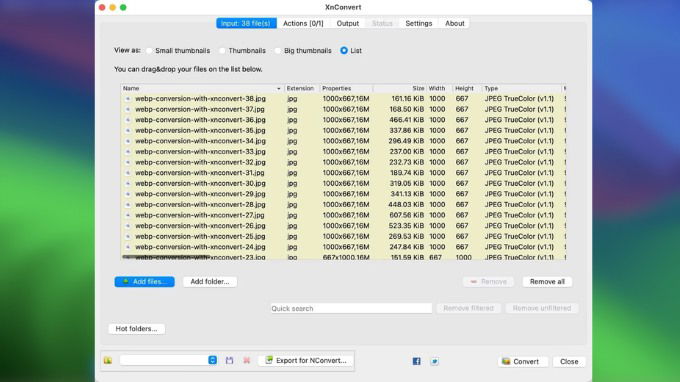Click the file icon beside webp-conversion-with-xnconvert-36.jpg
The height and width of the screenshot is (382, 680).
[128, 120]
